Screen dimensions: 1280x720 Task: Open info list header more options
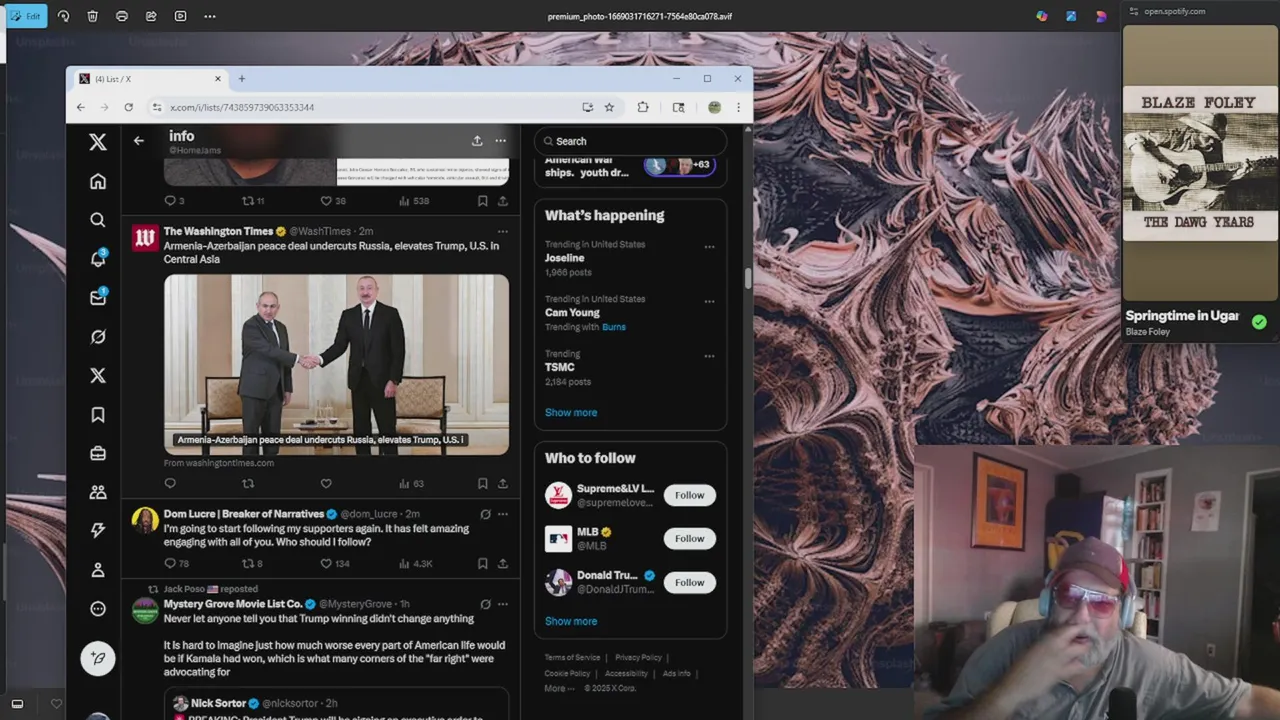[x=500, y=141]
